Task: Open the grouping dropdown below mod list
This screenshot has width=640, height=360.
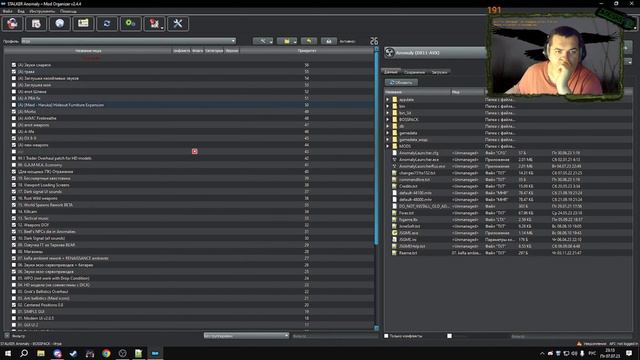Action: point(246,336)
